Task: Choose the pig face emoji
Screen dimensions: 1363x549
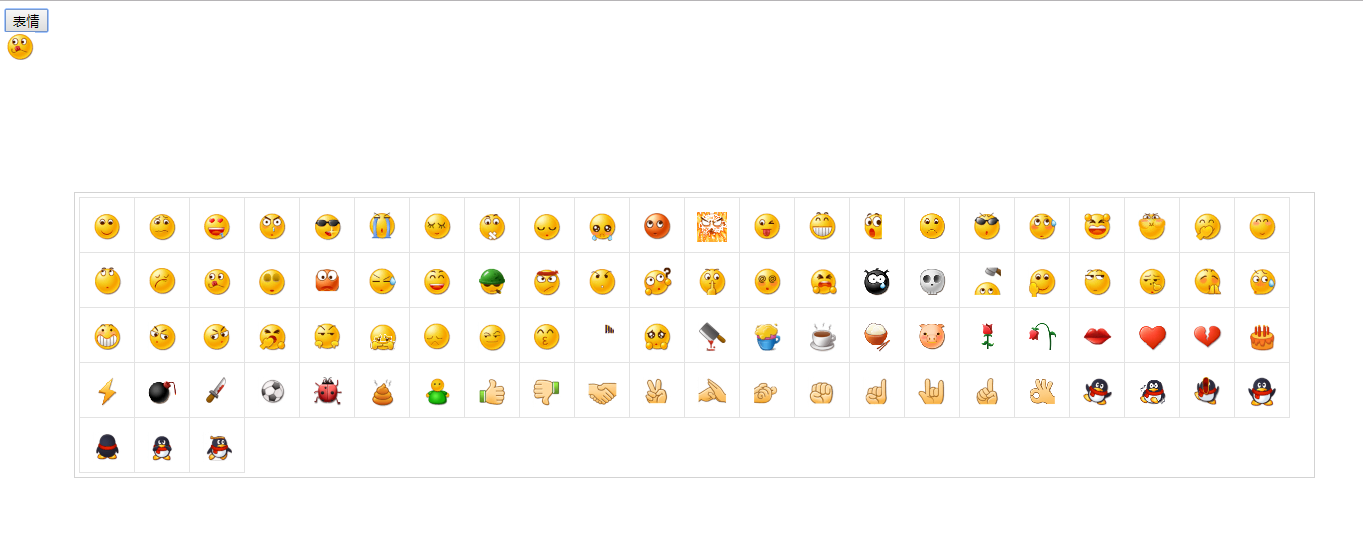Action: [x=932, y=337]
